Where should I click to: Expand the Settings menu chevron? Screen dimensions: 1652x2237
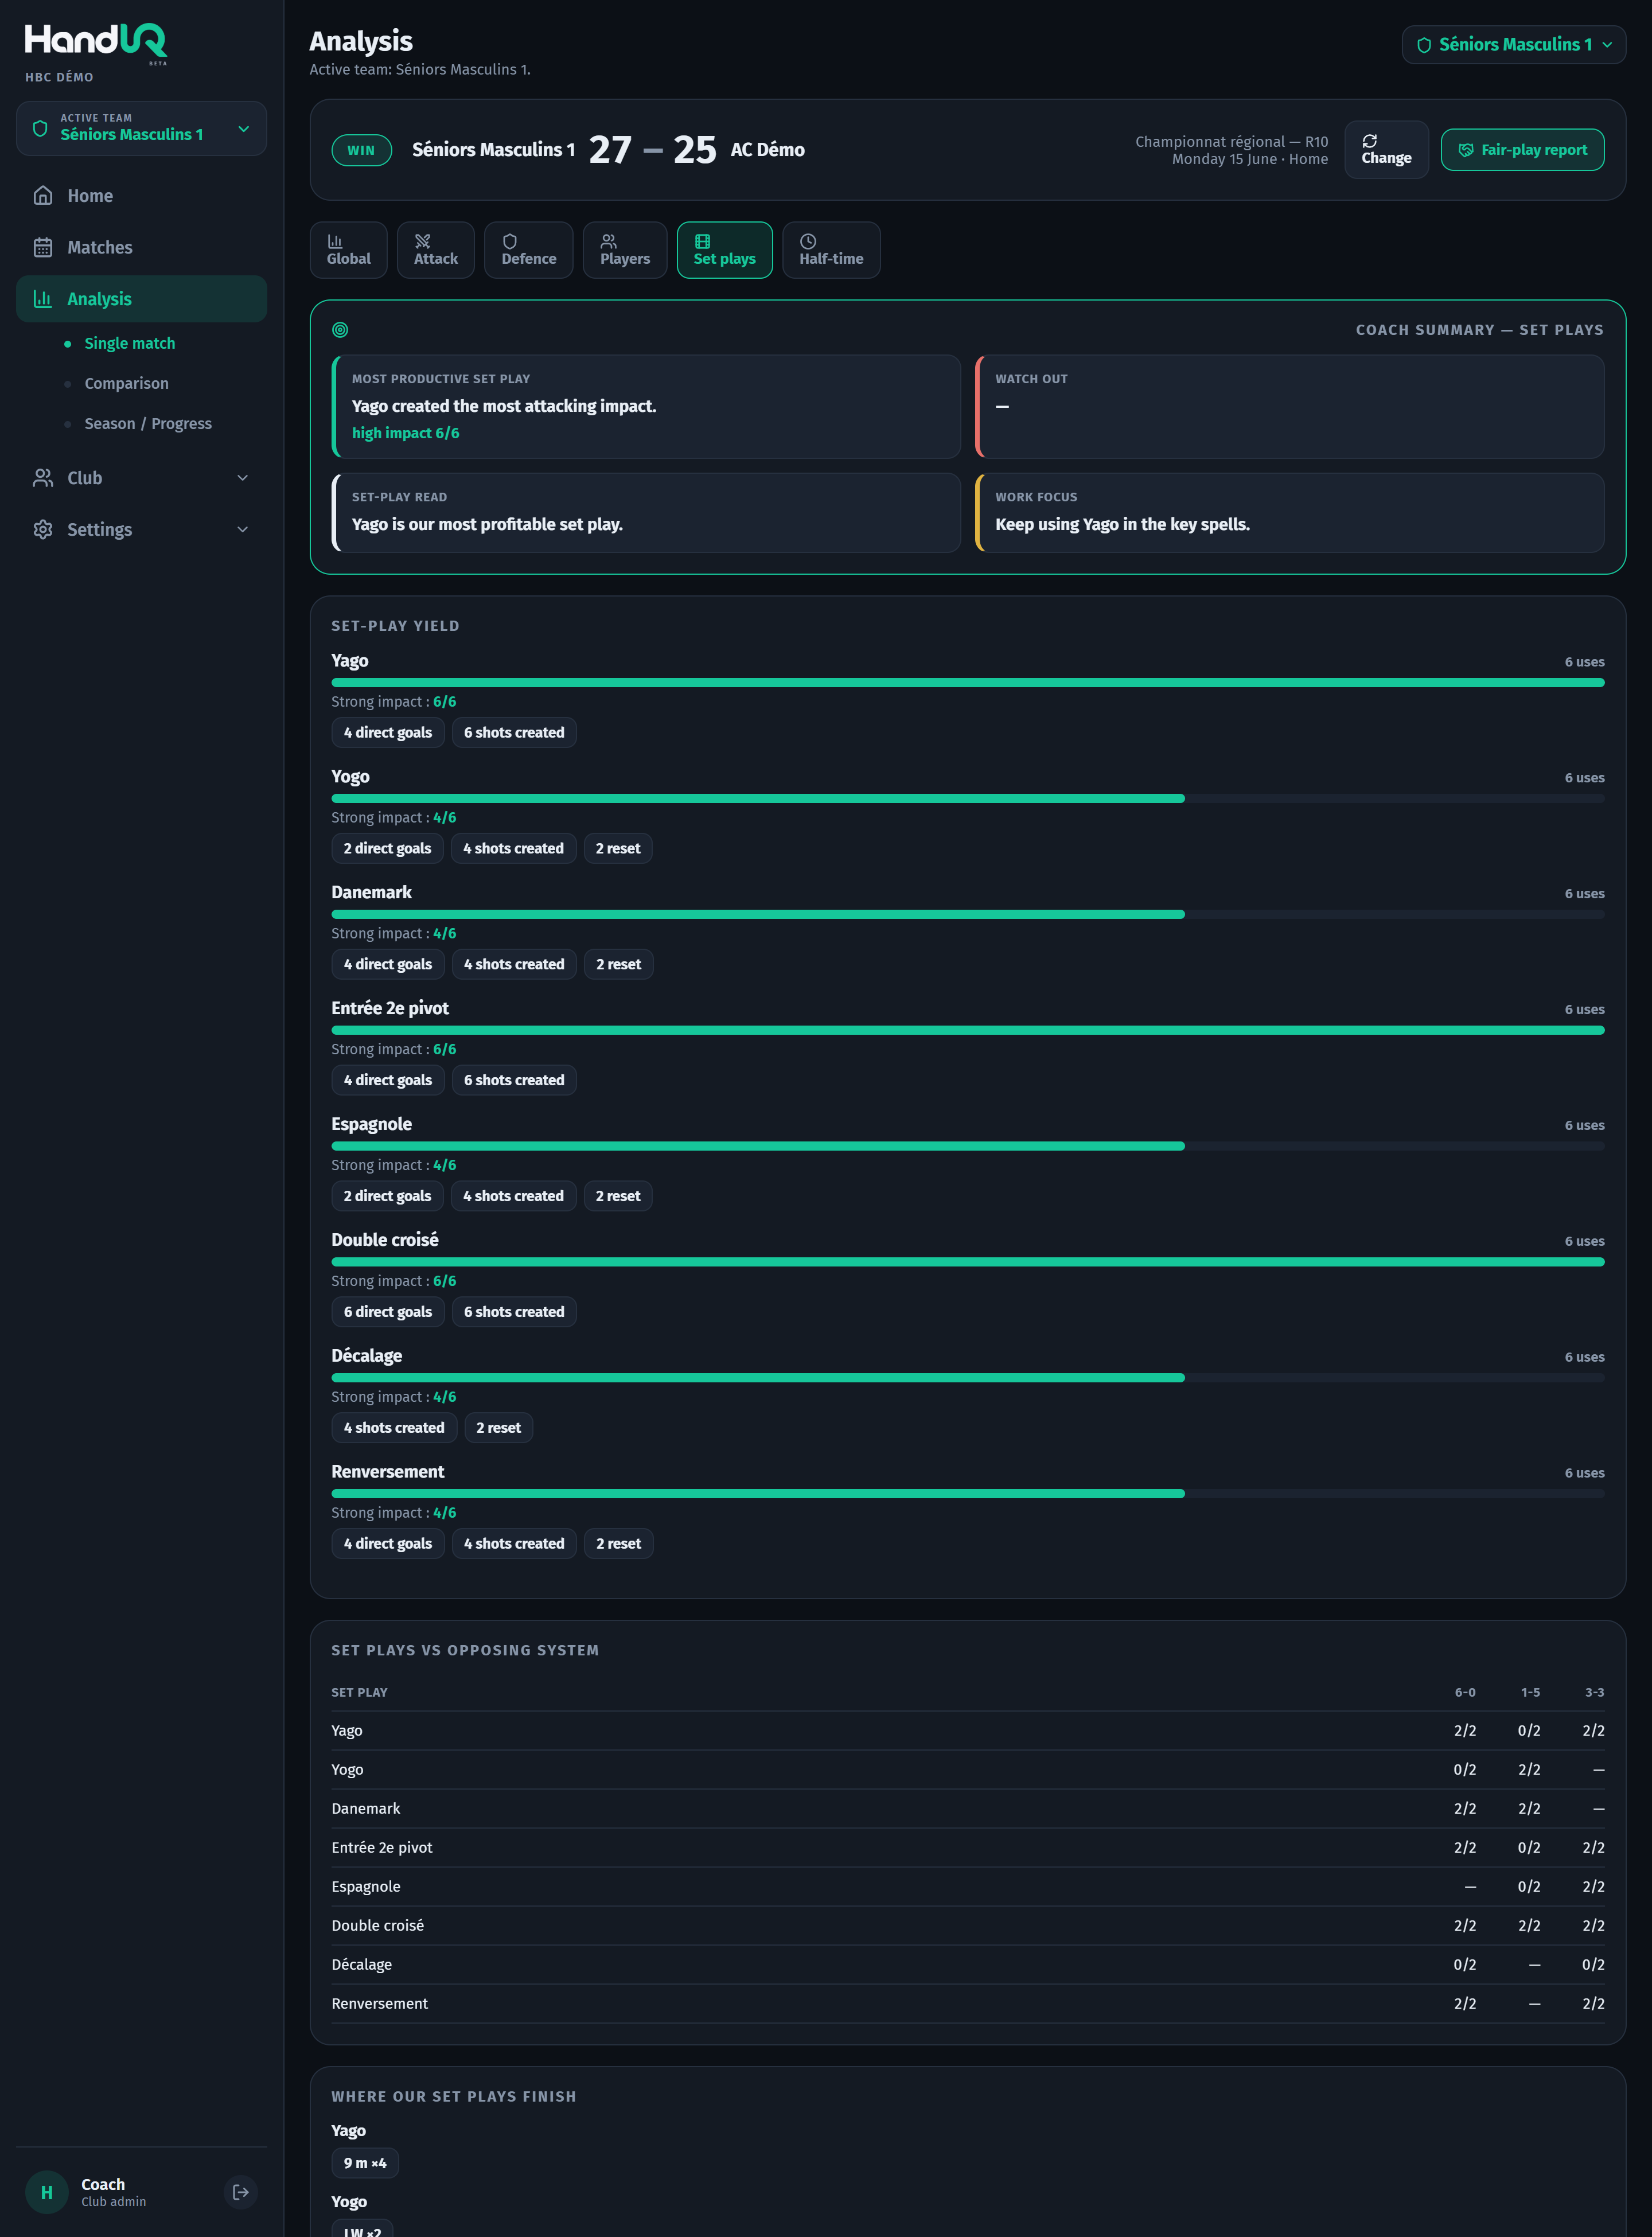242,529
